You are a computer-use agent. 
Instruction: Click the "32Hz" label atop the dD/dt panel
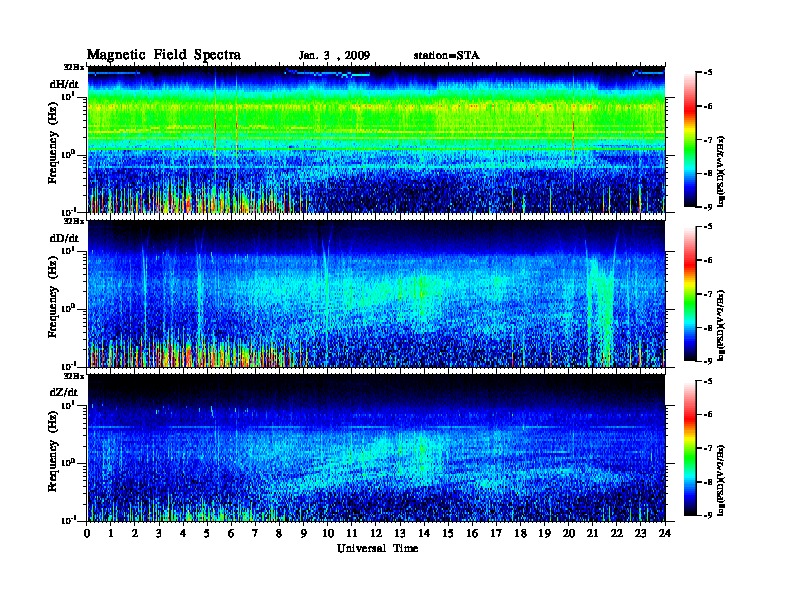74,221
